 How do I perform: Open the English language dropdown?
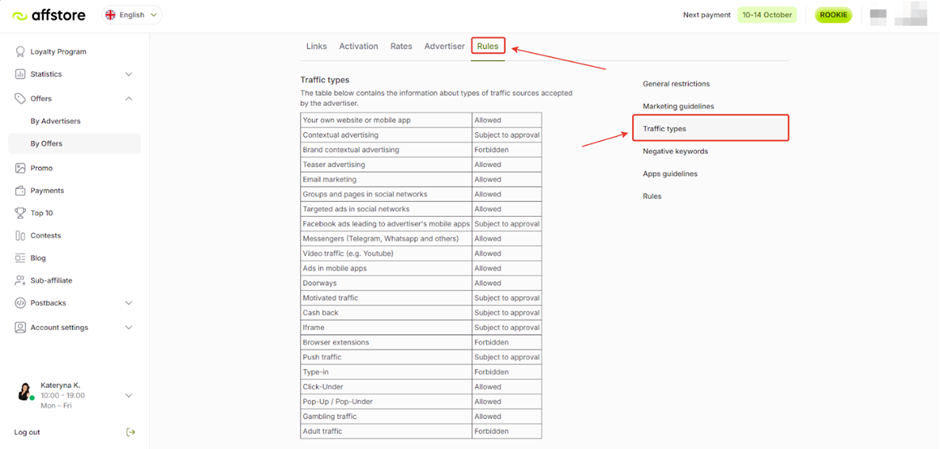point(132,15)
